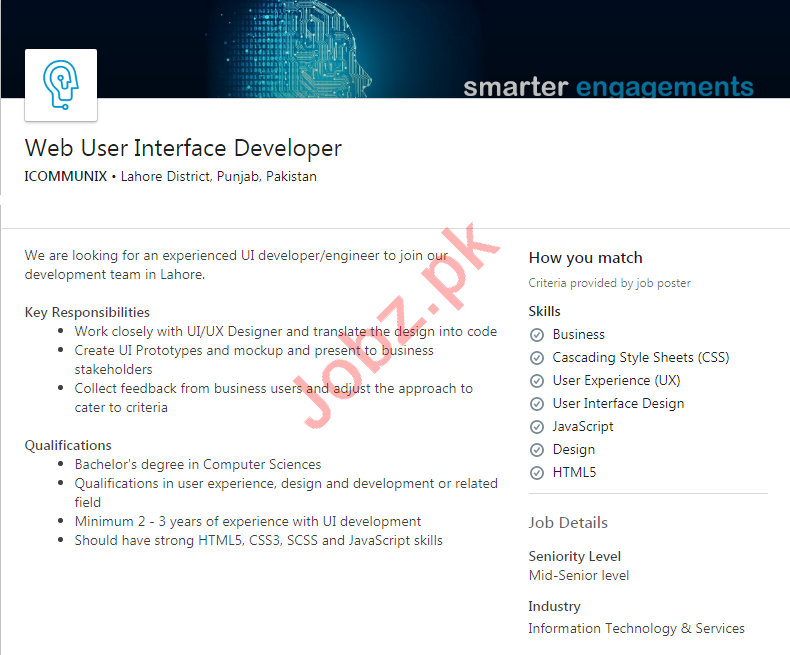Open the ICOMMUNIX company name link
This screenshot has height=655, width=790.
[x=65, y=176]
